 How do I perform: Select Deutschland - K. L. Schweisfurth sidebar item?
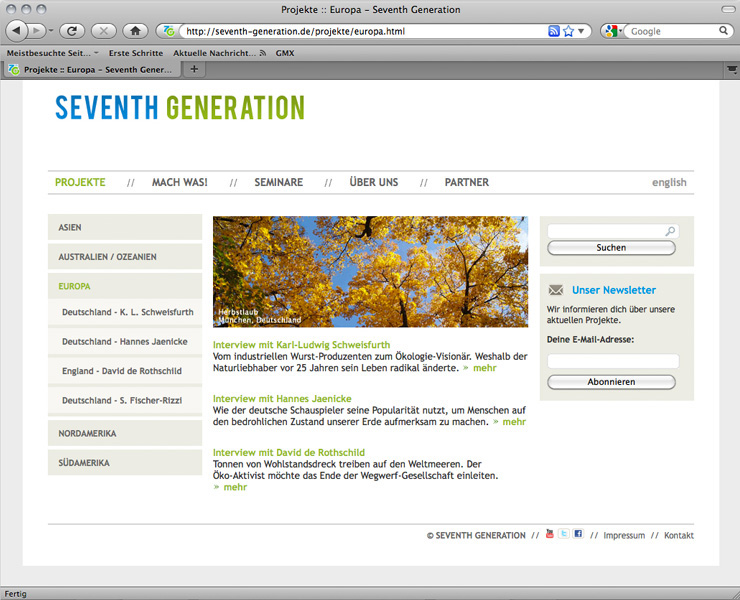point(127,313)
